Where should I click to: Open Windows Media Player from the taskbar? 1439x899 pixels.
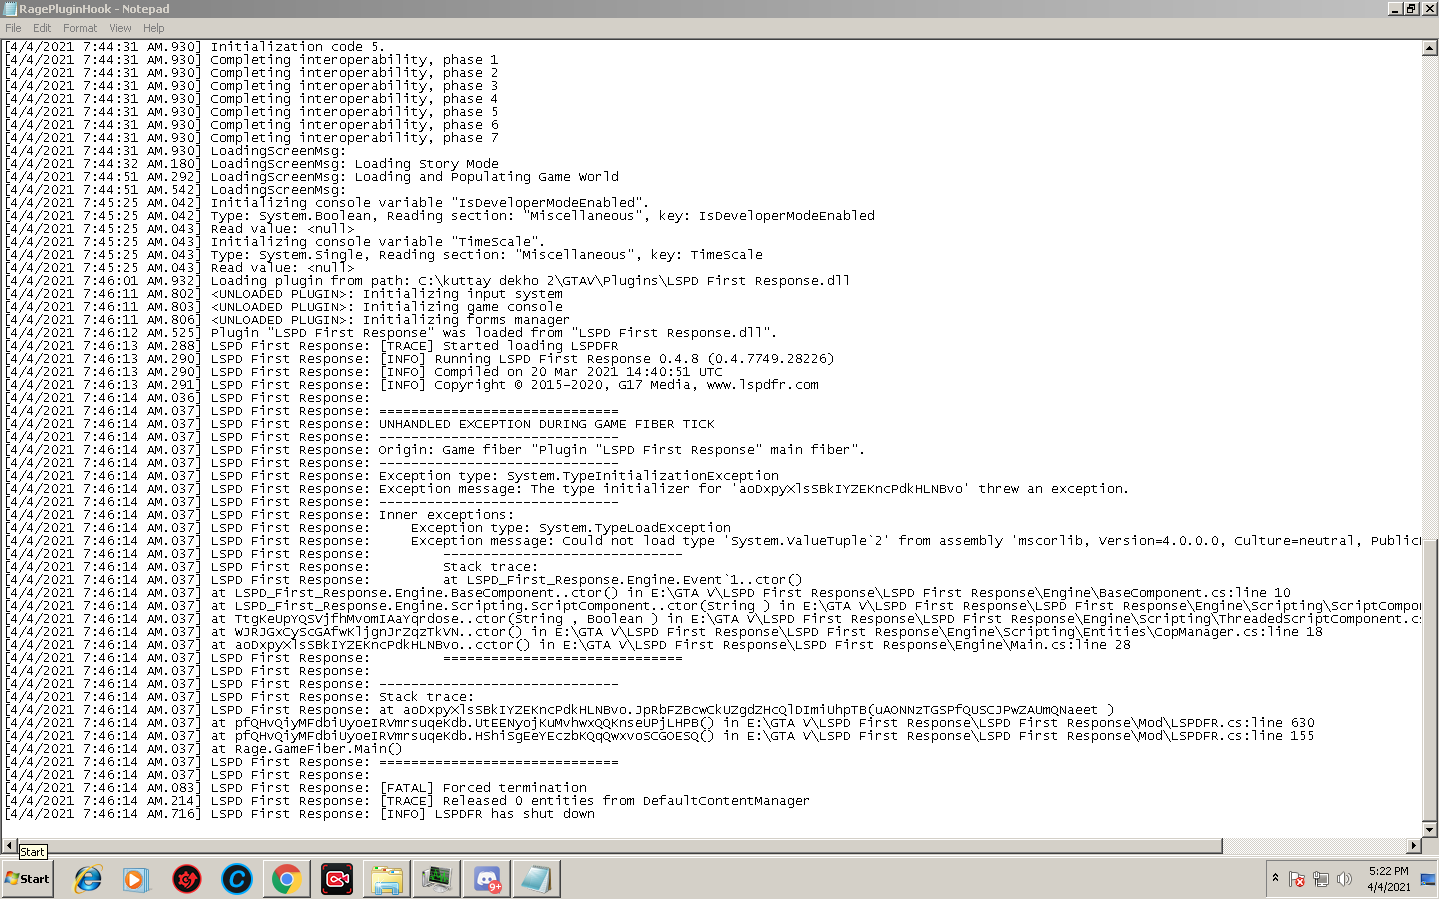click(136, 879)
